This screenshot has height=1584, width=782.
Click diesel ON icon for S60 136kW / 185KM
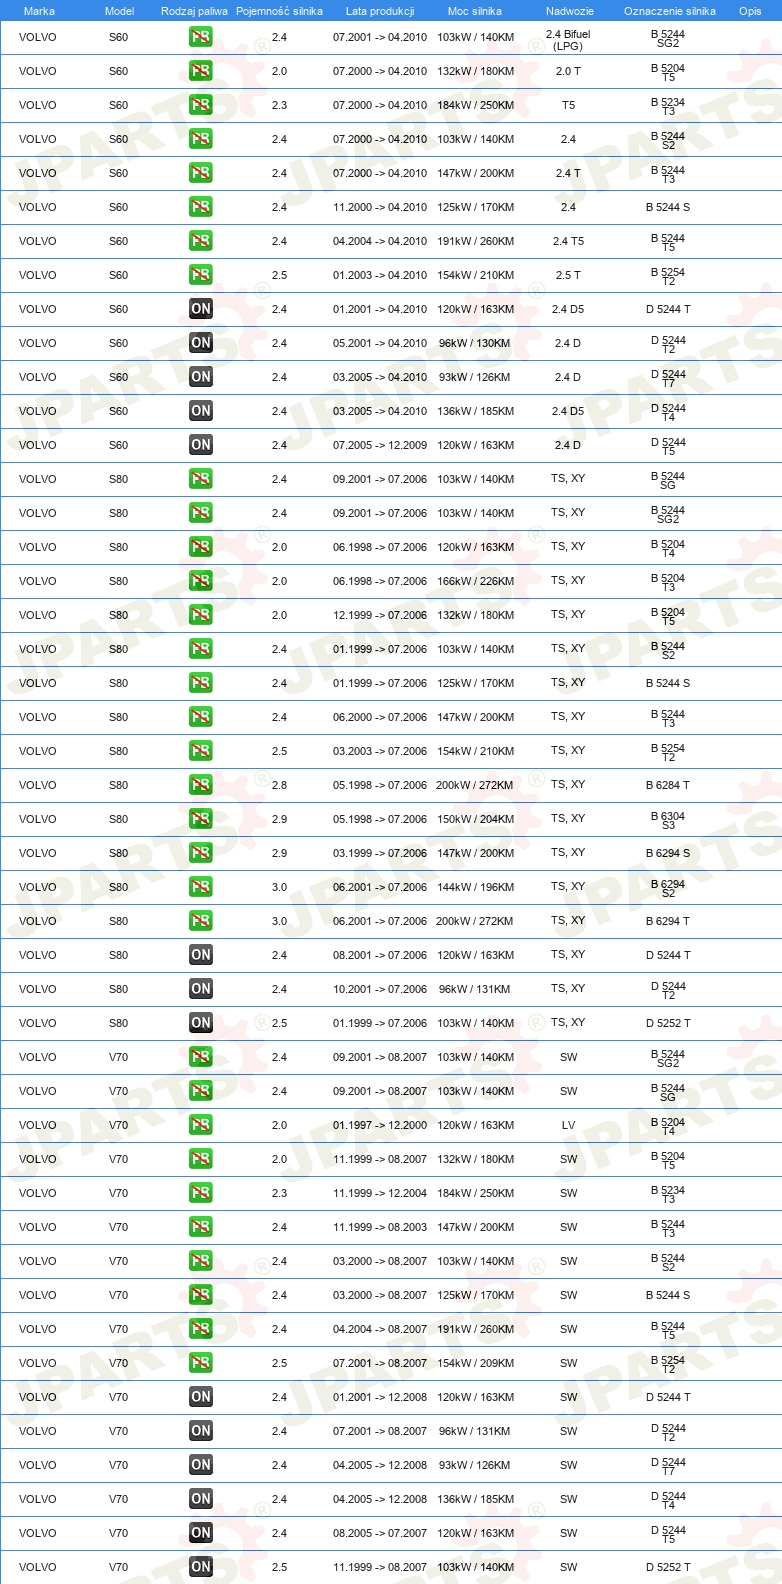tap(201, 411)
